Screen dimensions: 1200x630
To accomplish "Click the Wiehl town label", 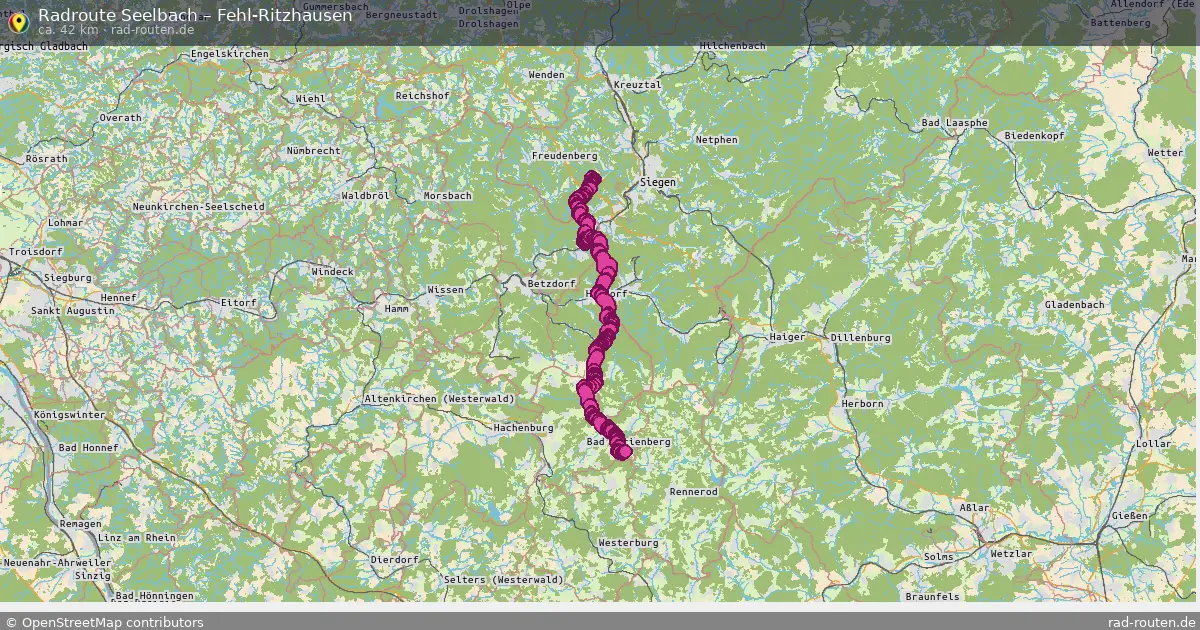I will tap(310, 99).
